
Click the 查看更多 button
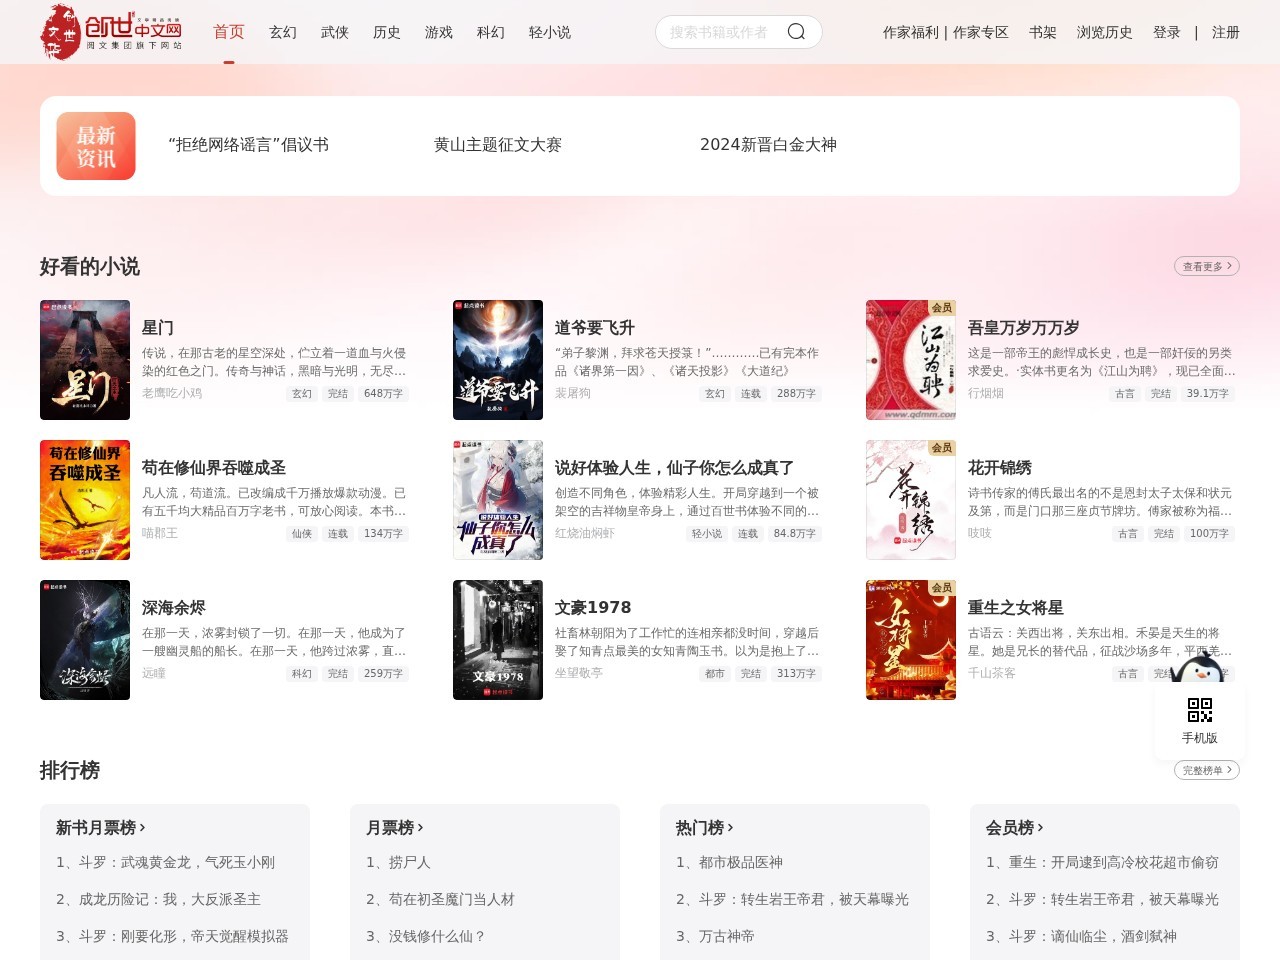(x=1205, y=266)
